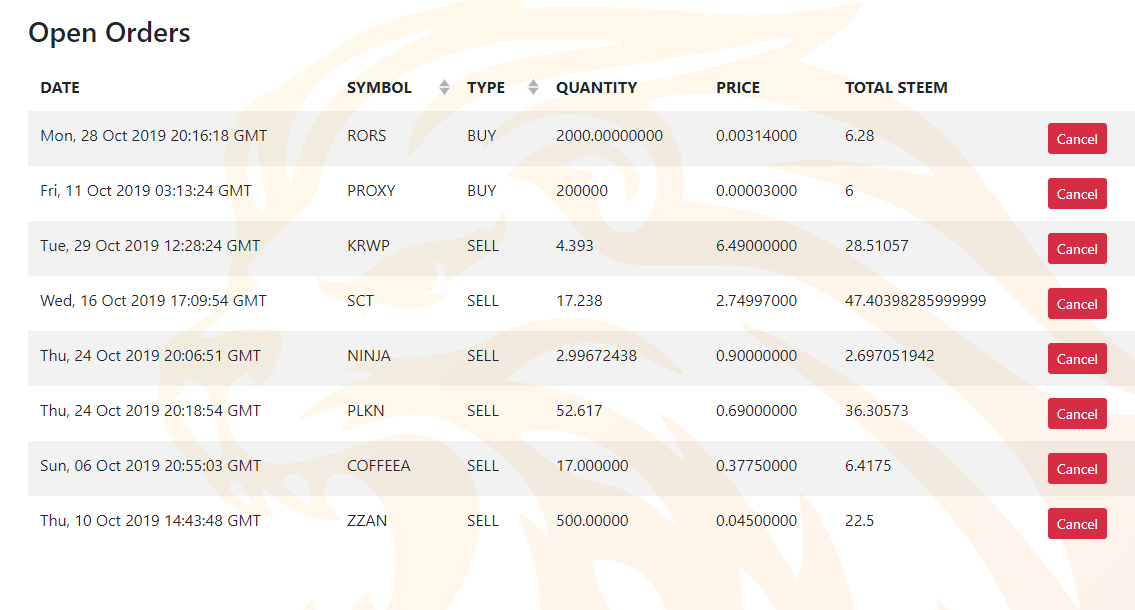Click the TYPE column header
The image size is (1135, 610).
[x=486, y=88]
